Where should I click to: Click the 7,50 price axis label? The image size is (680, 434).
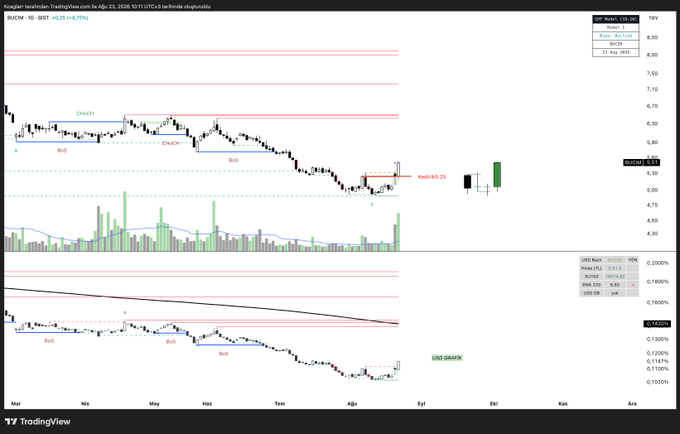pos(652,74)
